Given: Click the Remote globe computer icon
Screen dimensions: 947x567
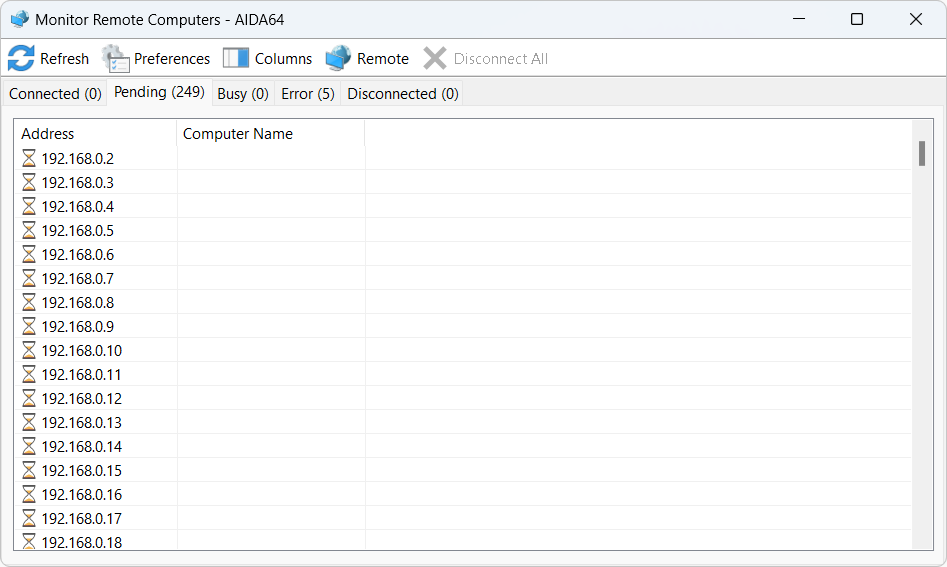Looking at the screenshot, I should pos(339,58).
